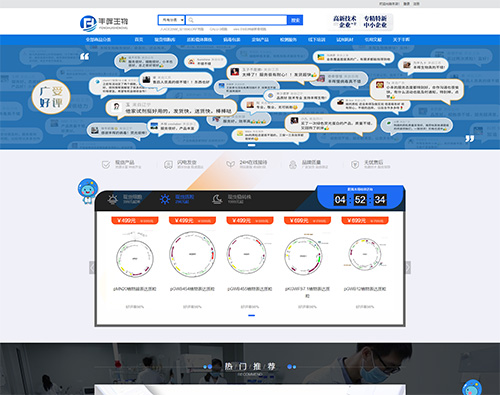The width and height of the screenshot is (500, 395).
Task: Open the first hot-search keyword link below search
Action: click(182, 29)
